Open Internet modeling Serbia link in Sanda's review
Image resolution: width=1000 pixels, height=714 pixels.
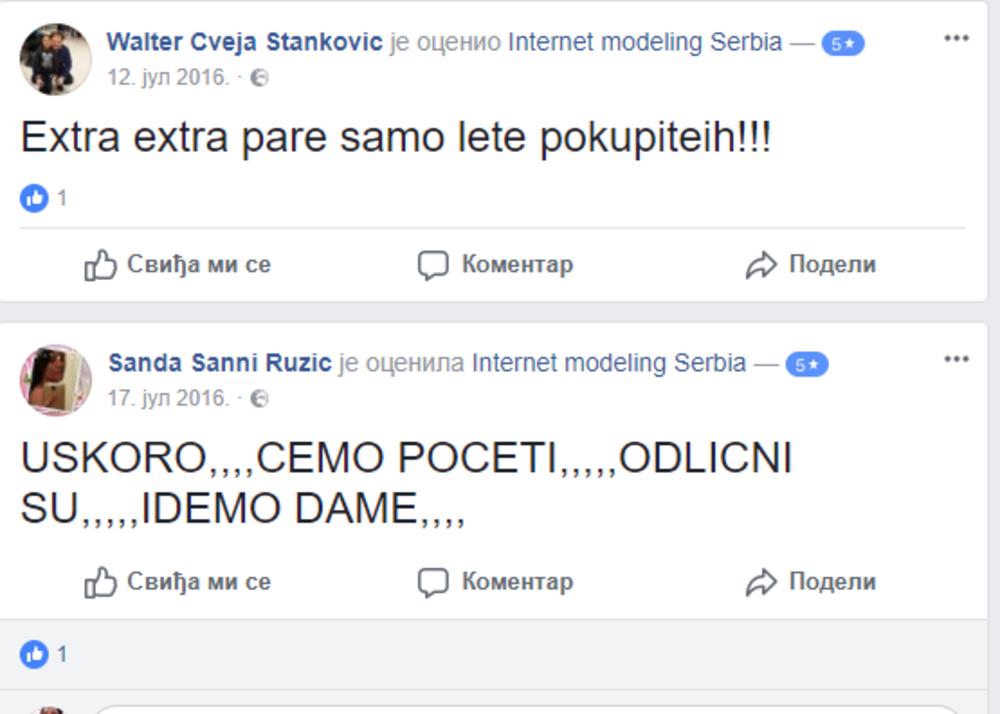click(609, 363)
